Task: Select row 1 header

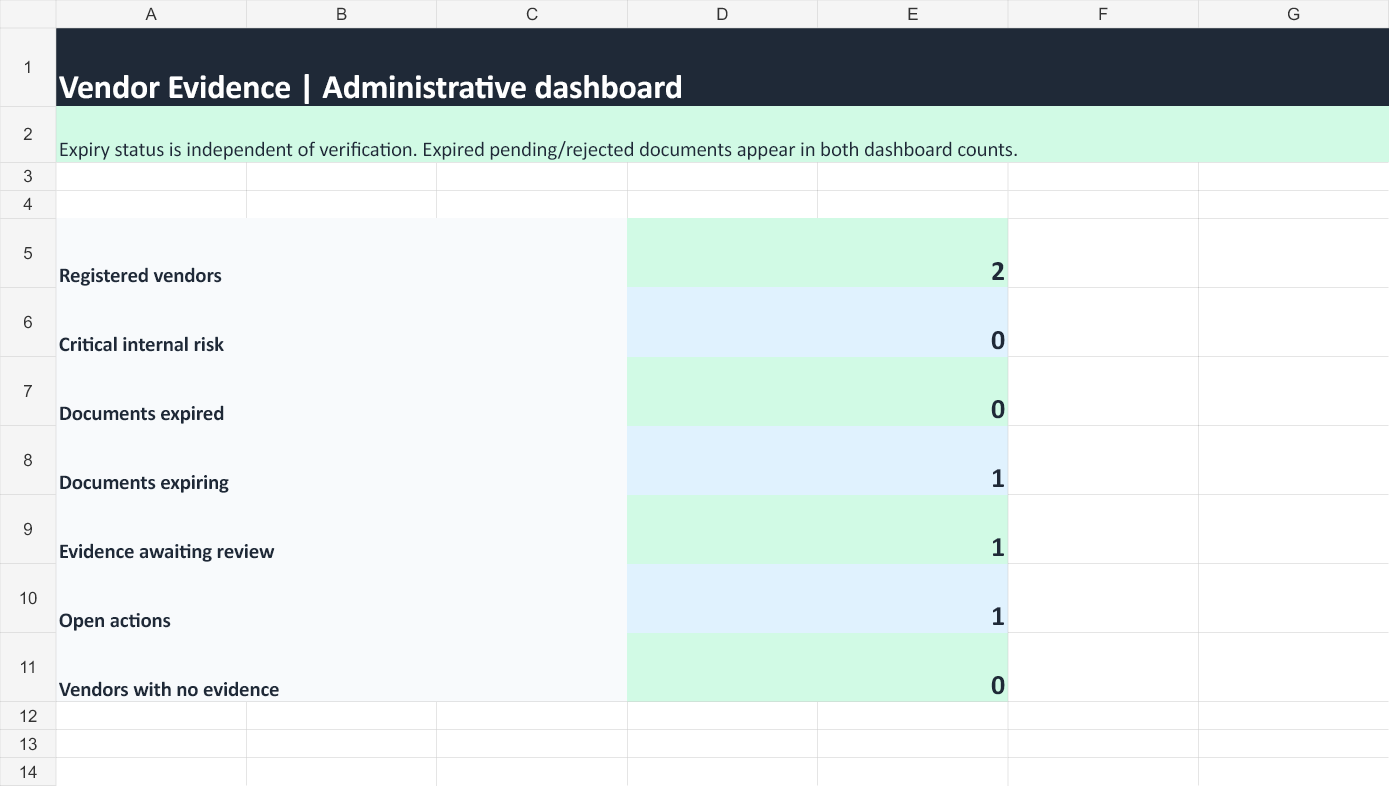Action: coord(28,67)
